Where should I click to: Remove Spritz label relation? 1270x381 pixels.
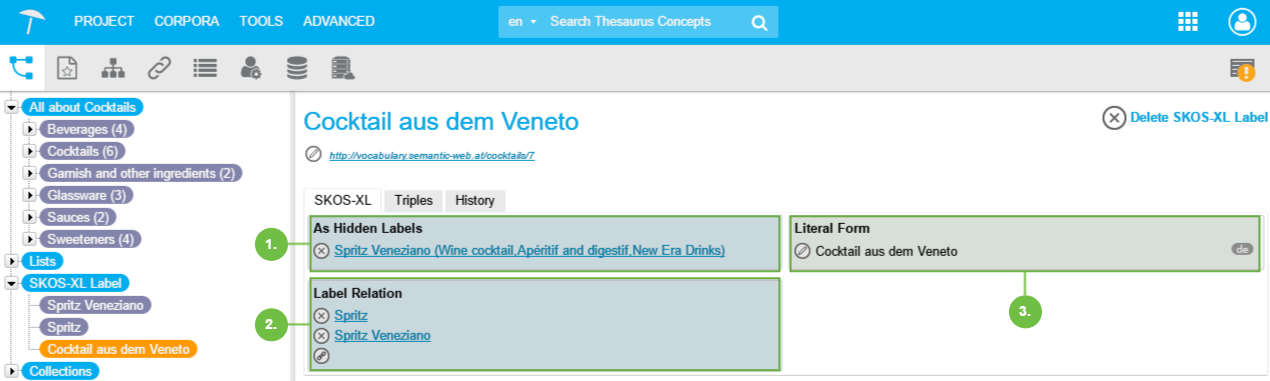pos(321,316)
